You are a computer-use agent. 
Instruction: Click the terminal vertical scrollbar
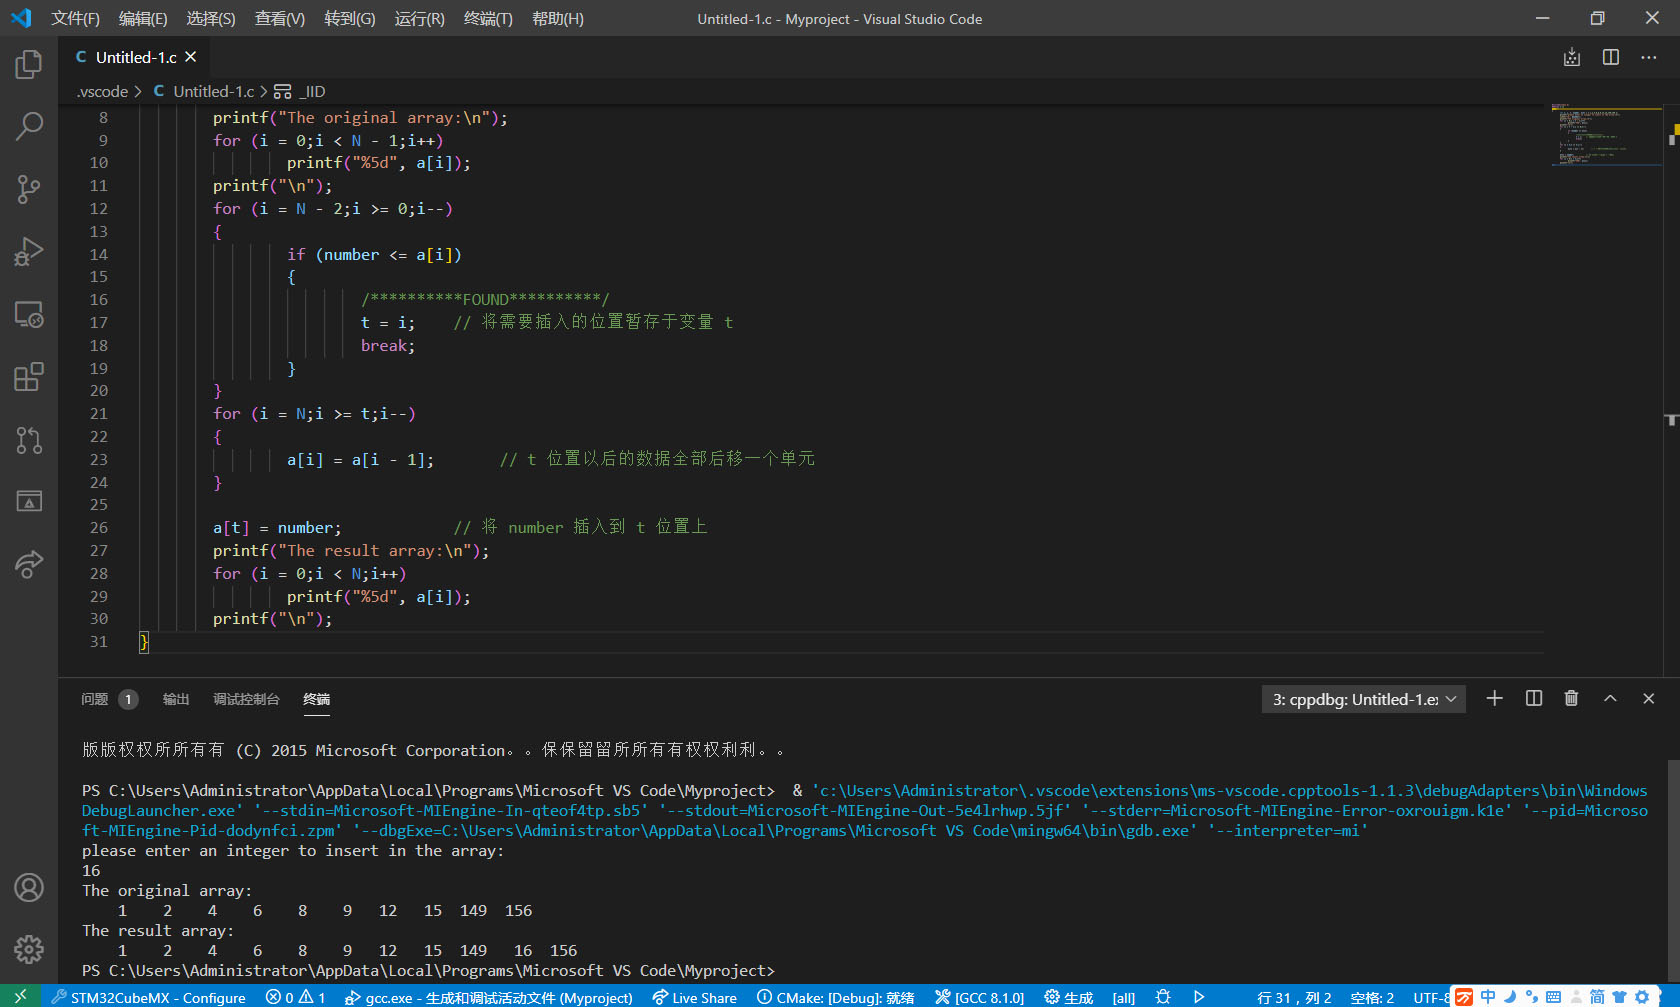(x=1673, y=870)
